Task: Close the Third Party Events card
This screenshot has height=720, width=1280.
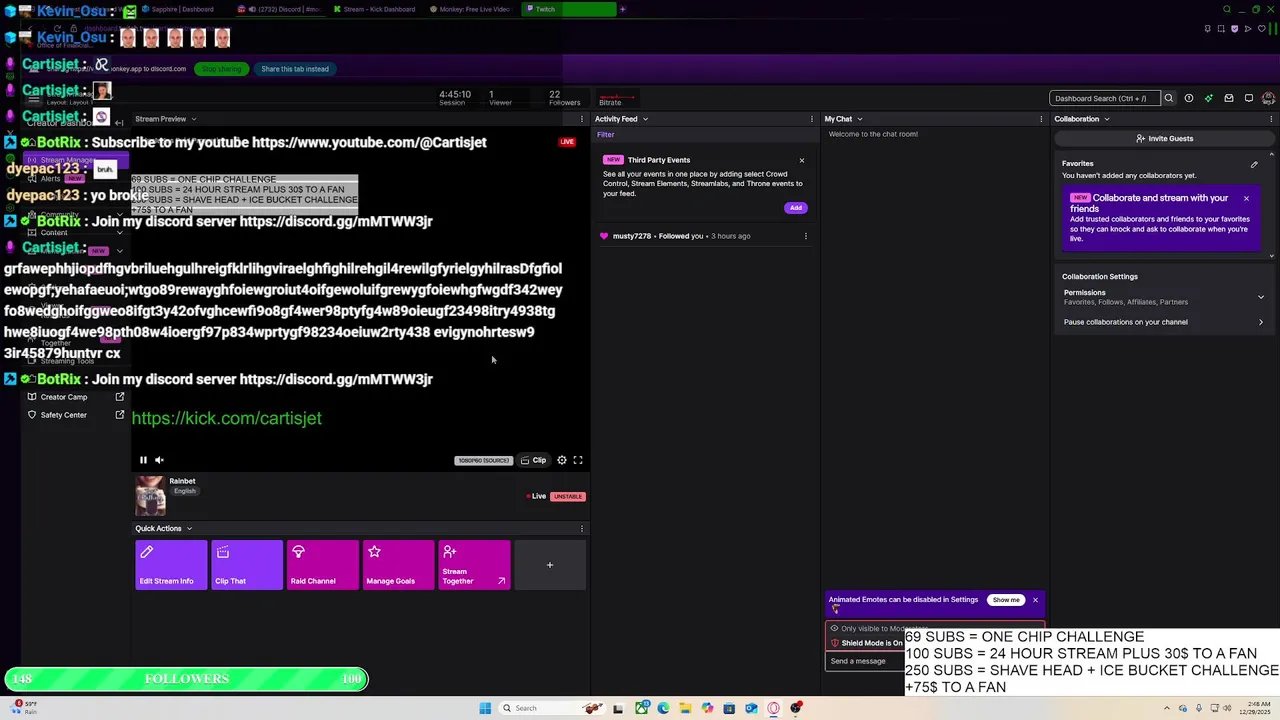Action: (x=801, y=160)
